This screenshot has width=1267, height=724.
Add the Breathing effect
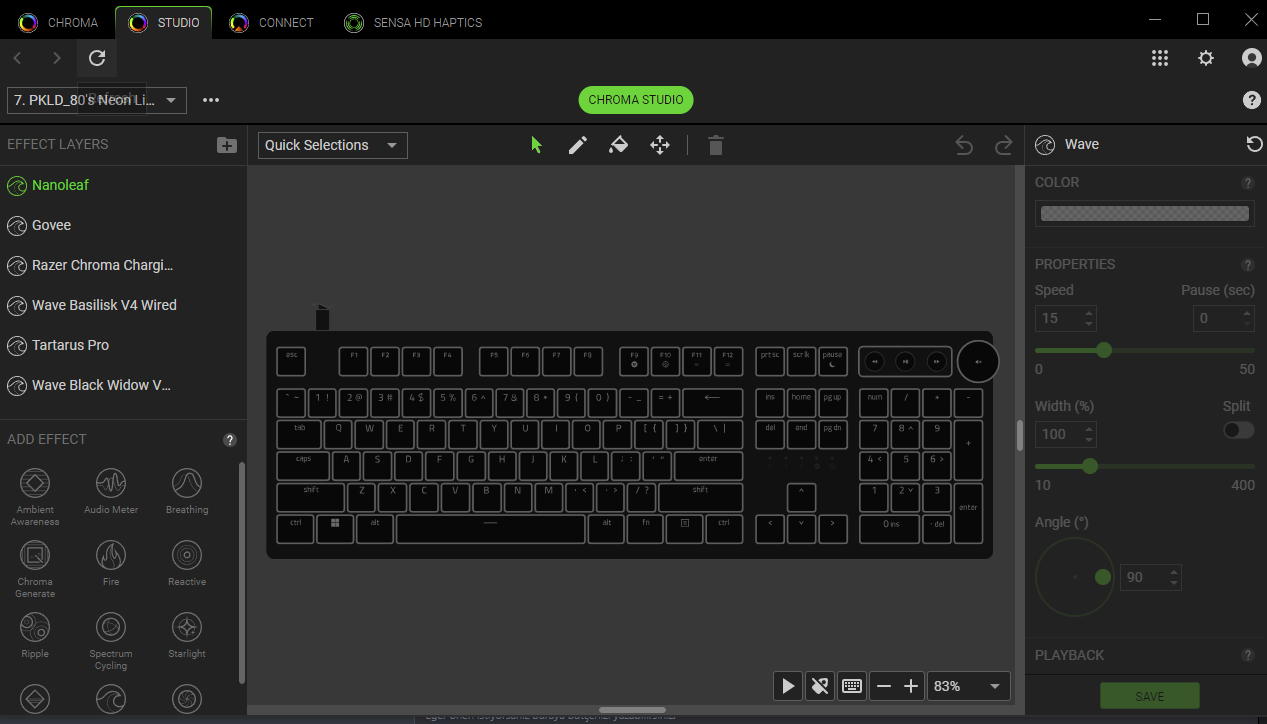pos(187,491)
